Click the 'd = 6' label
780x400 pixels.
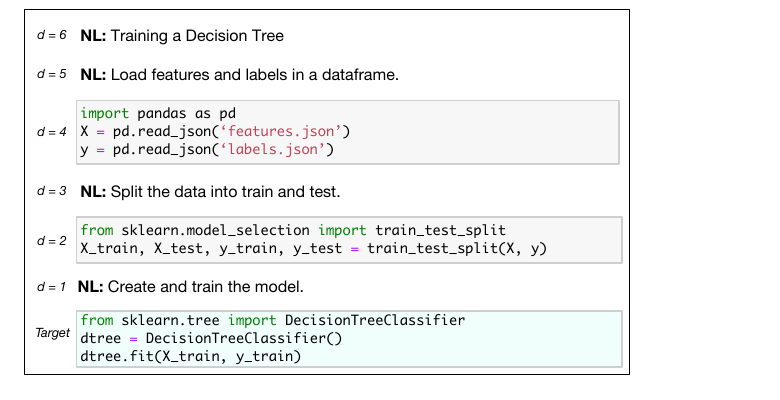(52, 35)
